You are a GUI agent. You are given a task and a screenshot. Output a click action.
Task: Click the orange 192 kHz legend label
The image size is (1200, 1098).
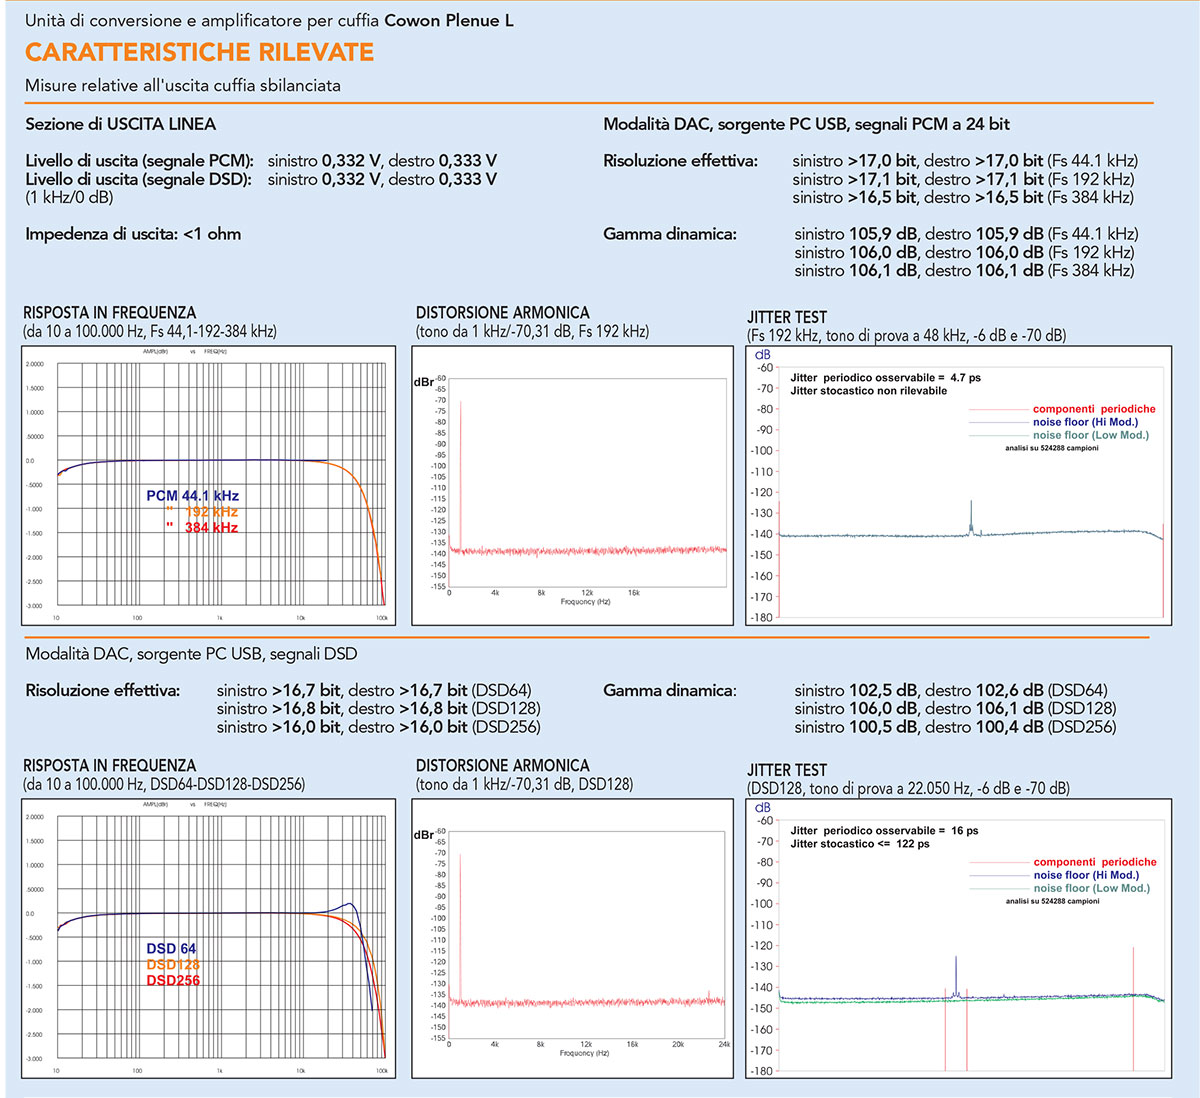[211, 512]
